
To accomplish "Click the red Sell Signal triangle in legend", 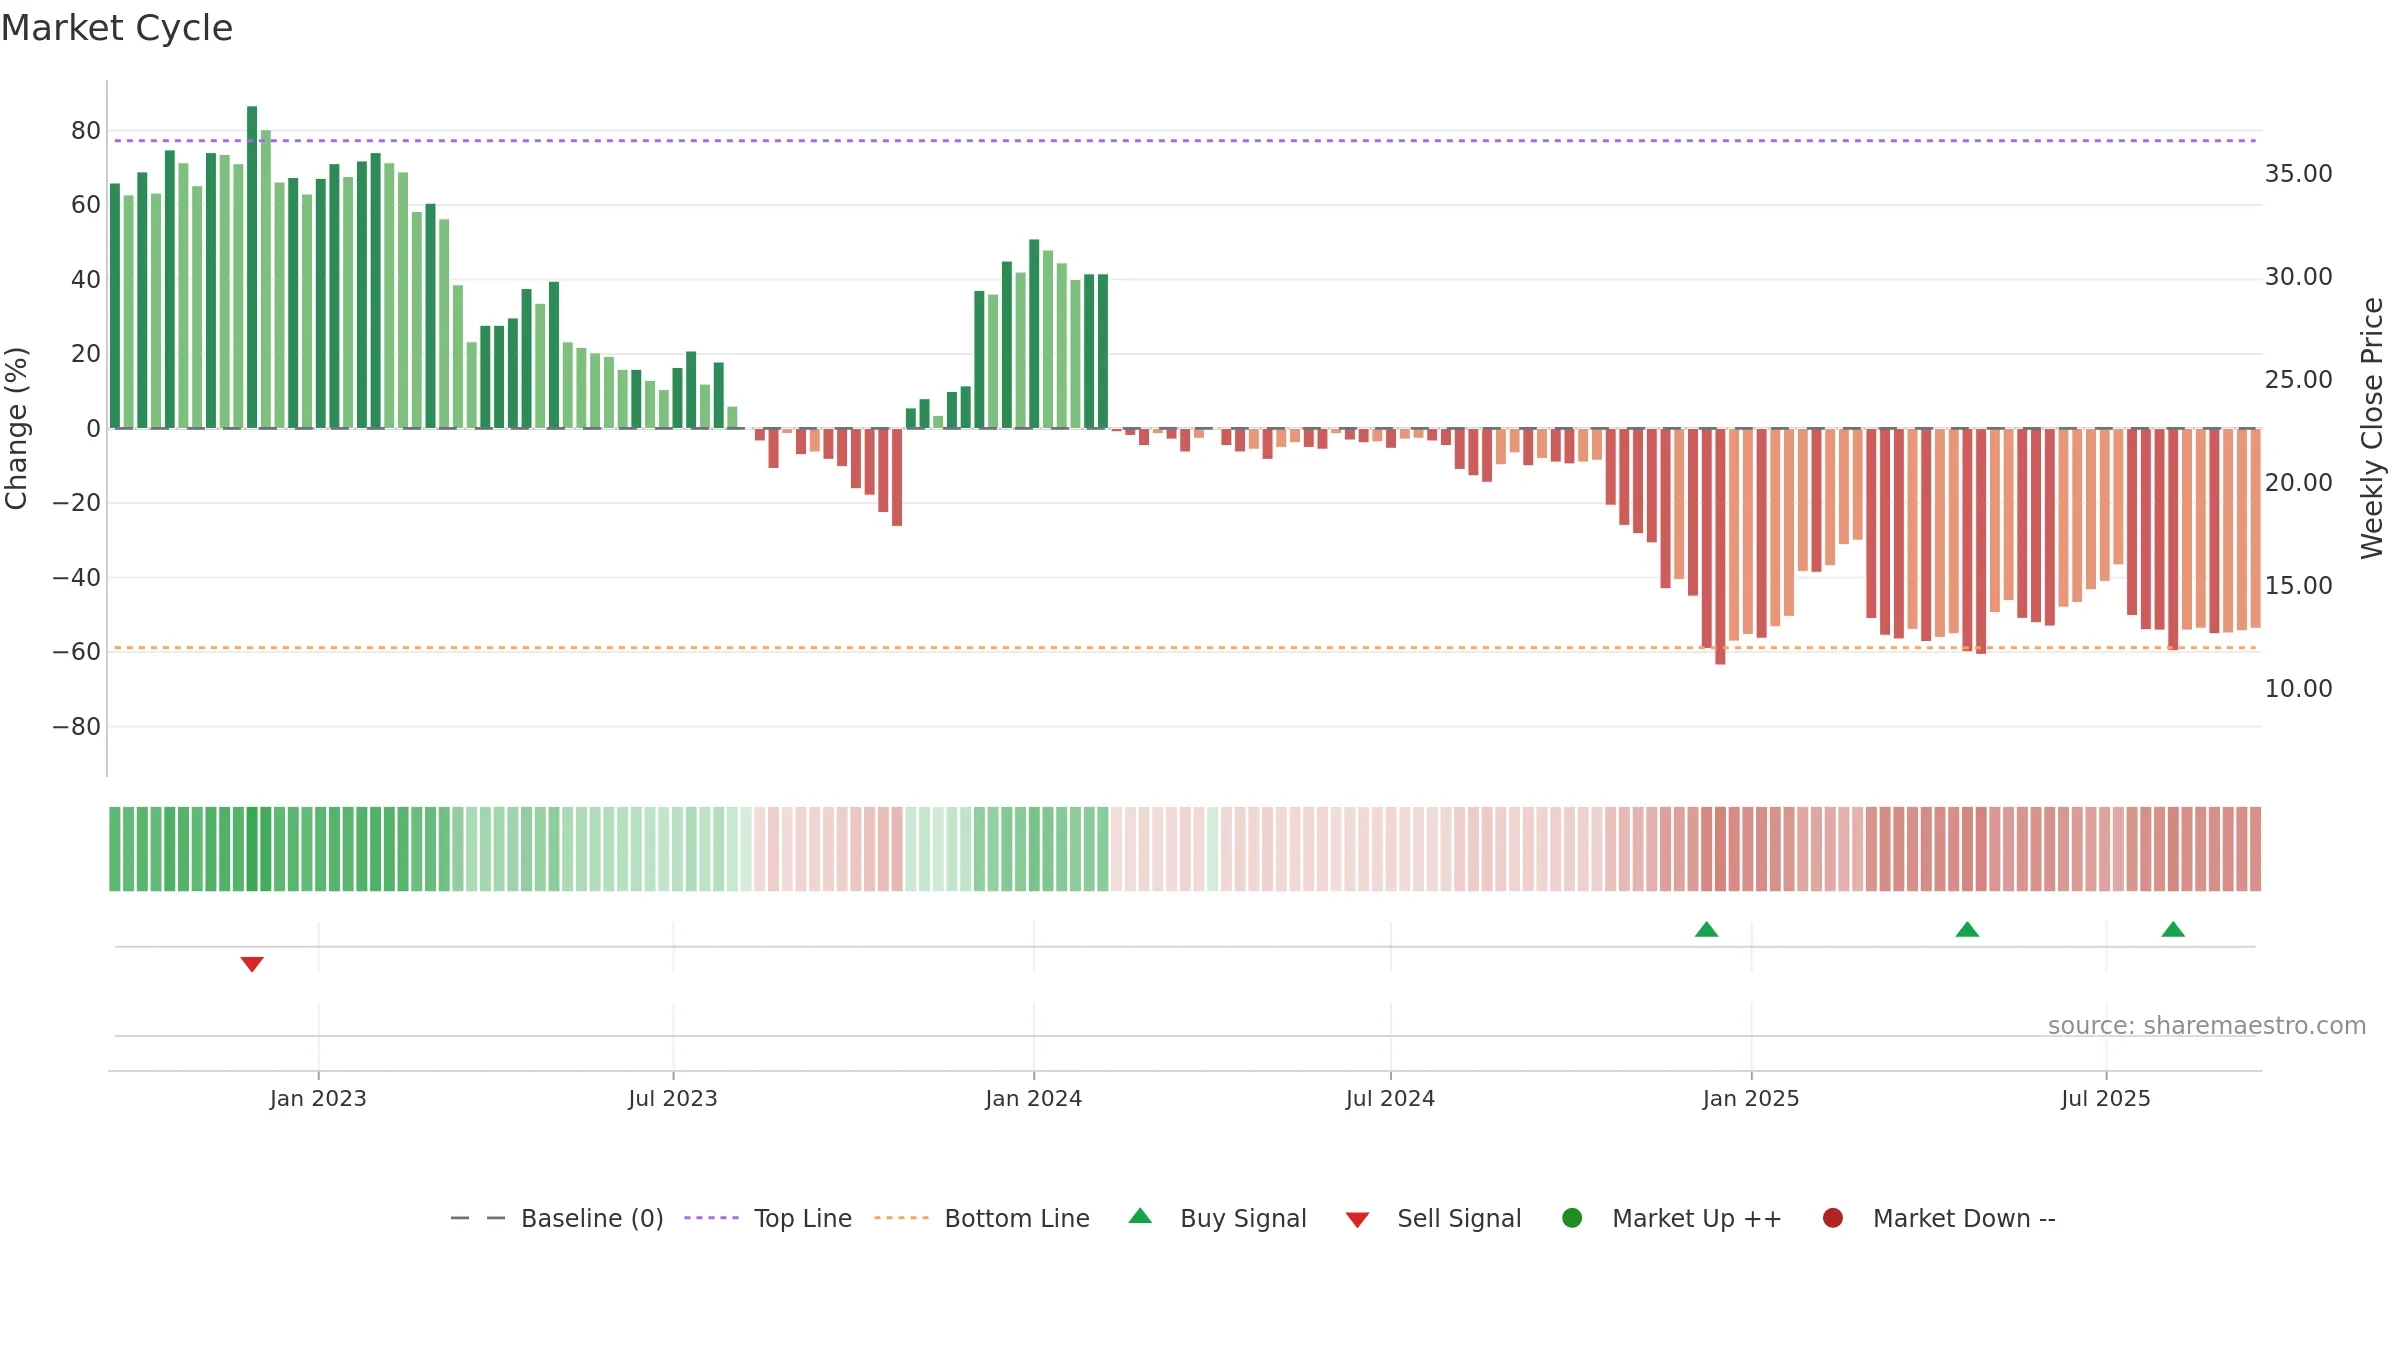I will [x=1357, y=1220].
